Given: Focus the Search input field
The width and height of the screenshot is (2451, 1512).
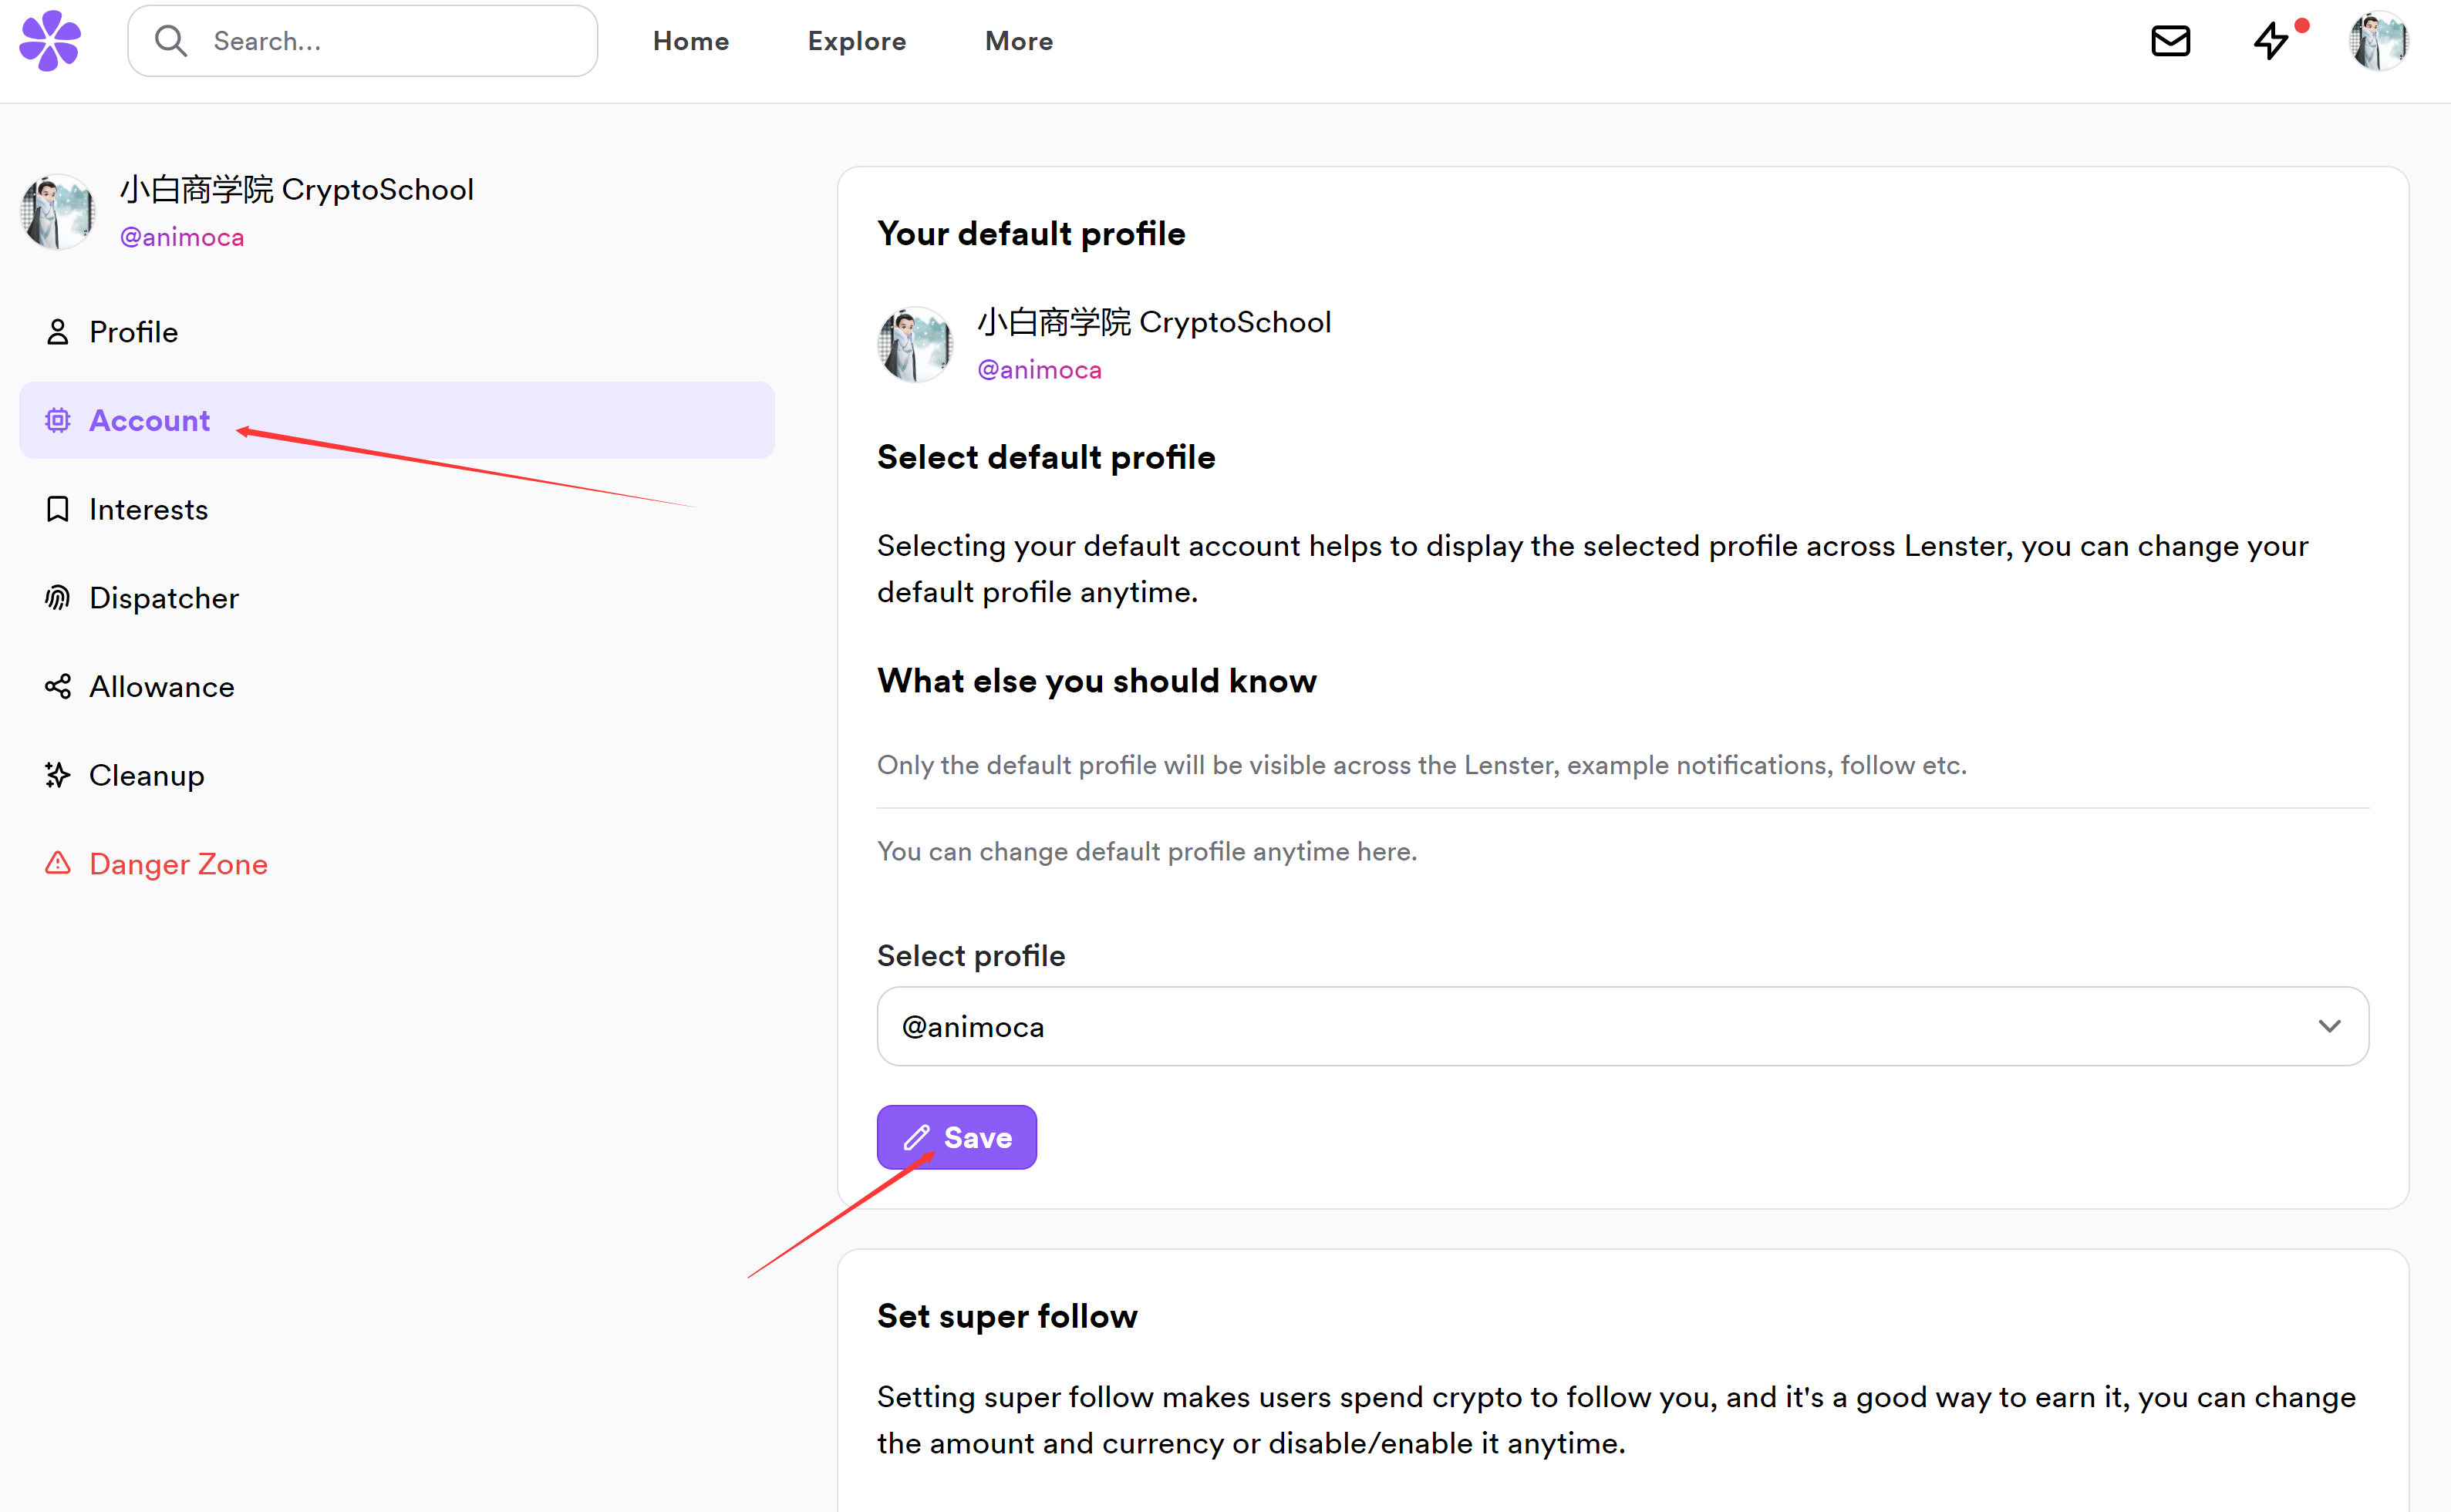Looking at the screenshot, I should [x=363, y=41].
